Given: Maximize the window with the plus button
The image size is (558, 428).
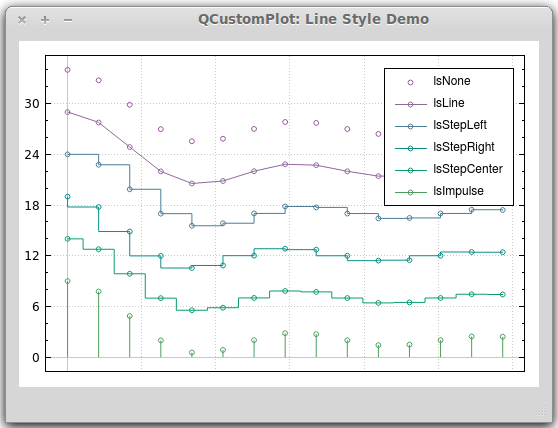Looking at the screenshot, I should 45,20.
